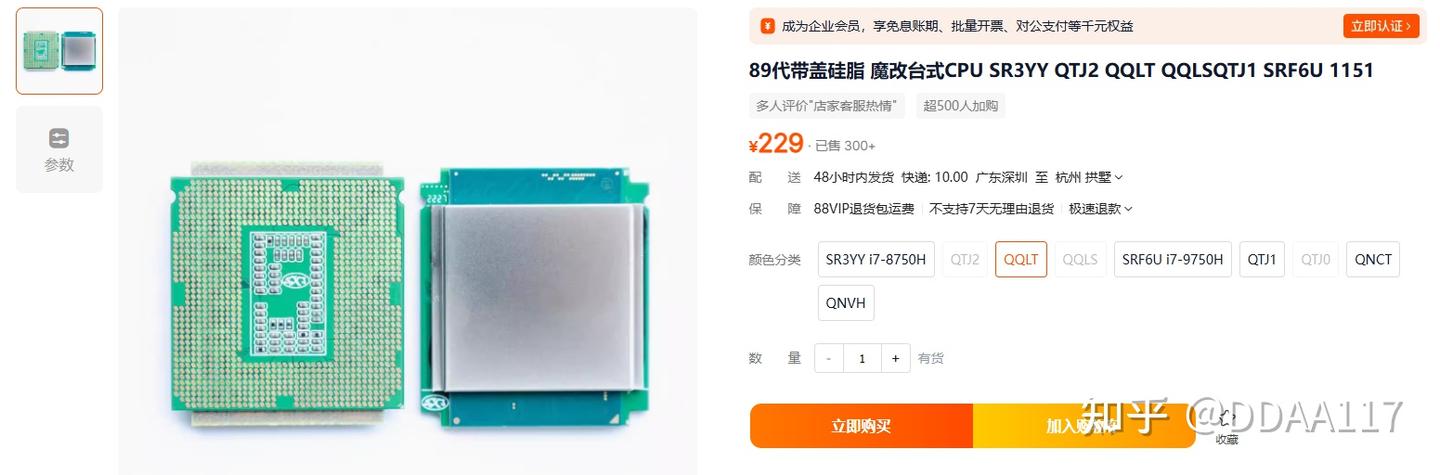This screenshot has height=475, width=1440.
Task: Select the CPU product thumbnail image
Action: tap(59, 51)
